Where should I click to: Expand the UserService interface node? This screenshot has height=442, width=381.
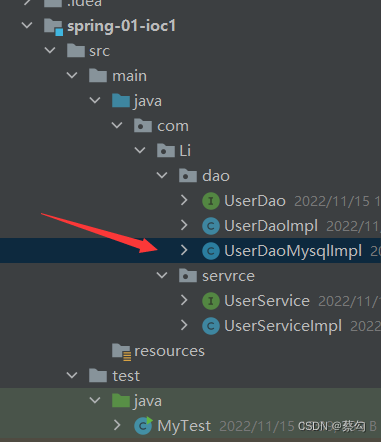[x=184, y=300]
